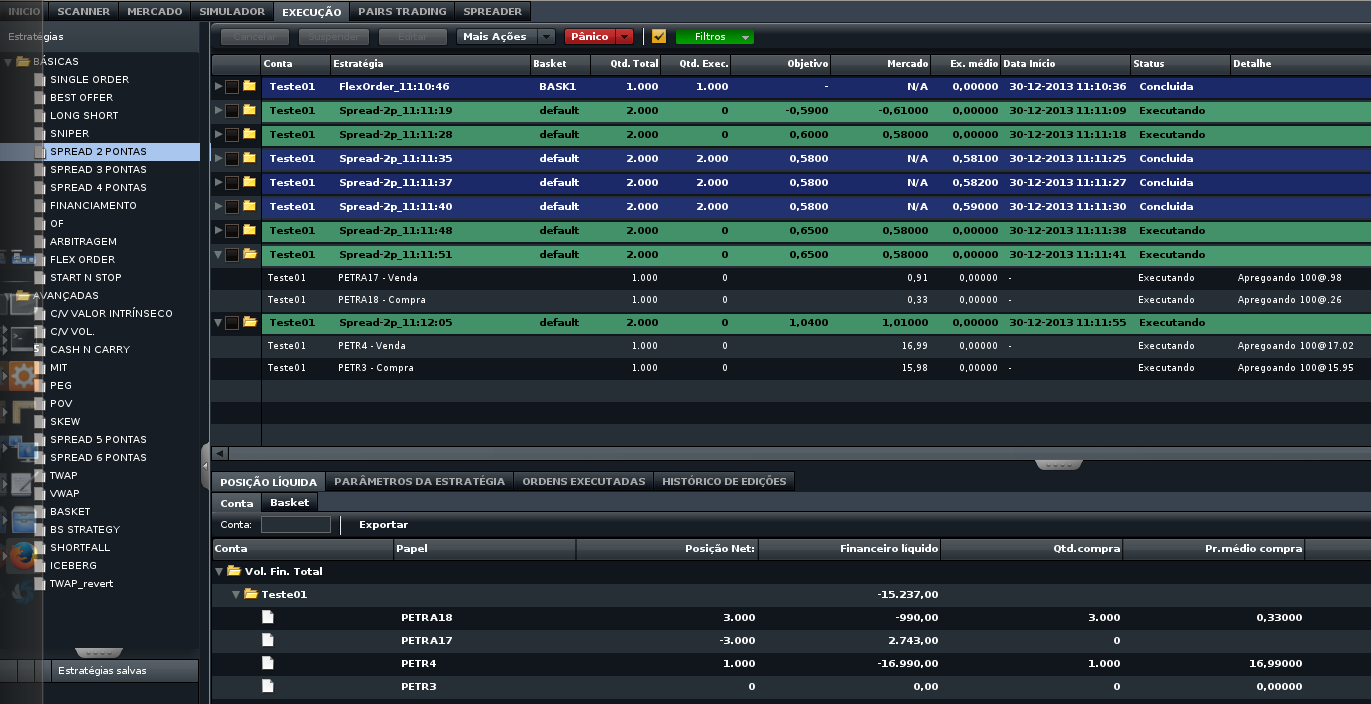Click the Firefox icon in the dock
1371x704 pixels.
coord(22,555)
